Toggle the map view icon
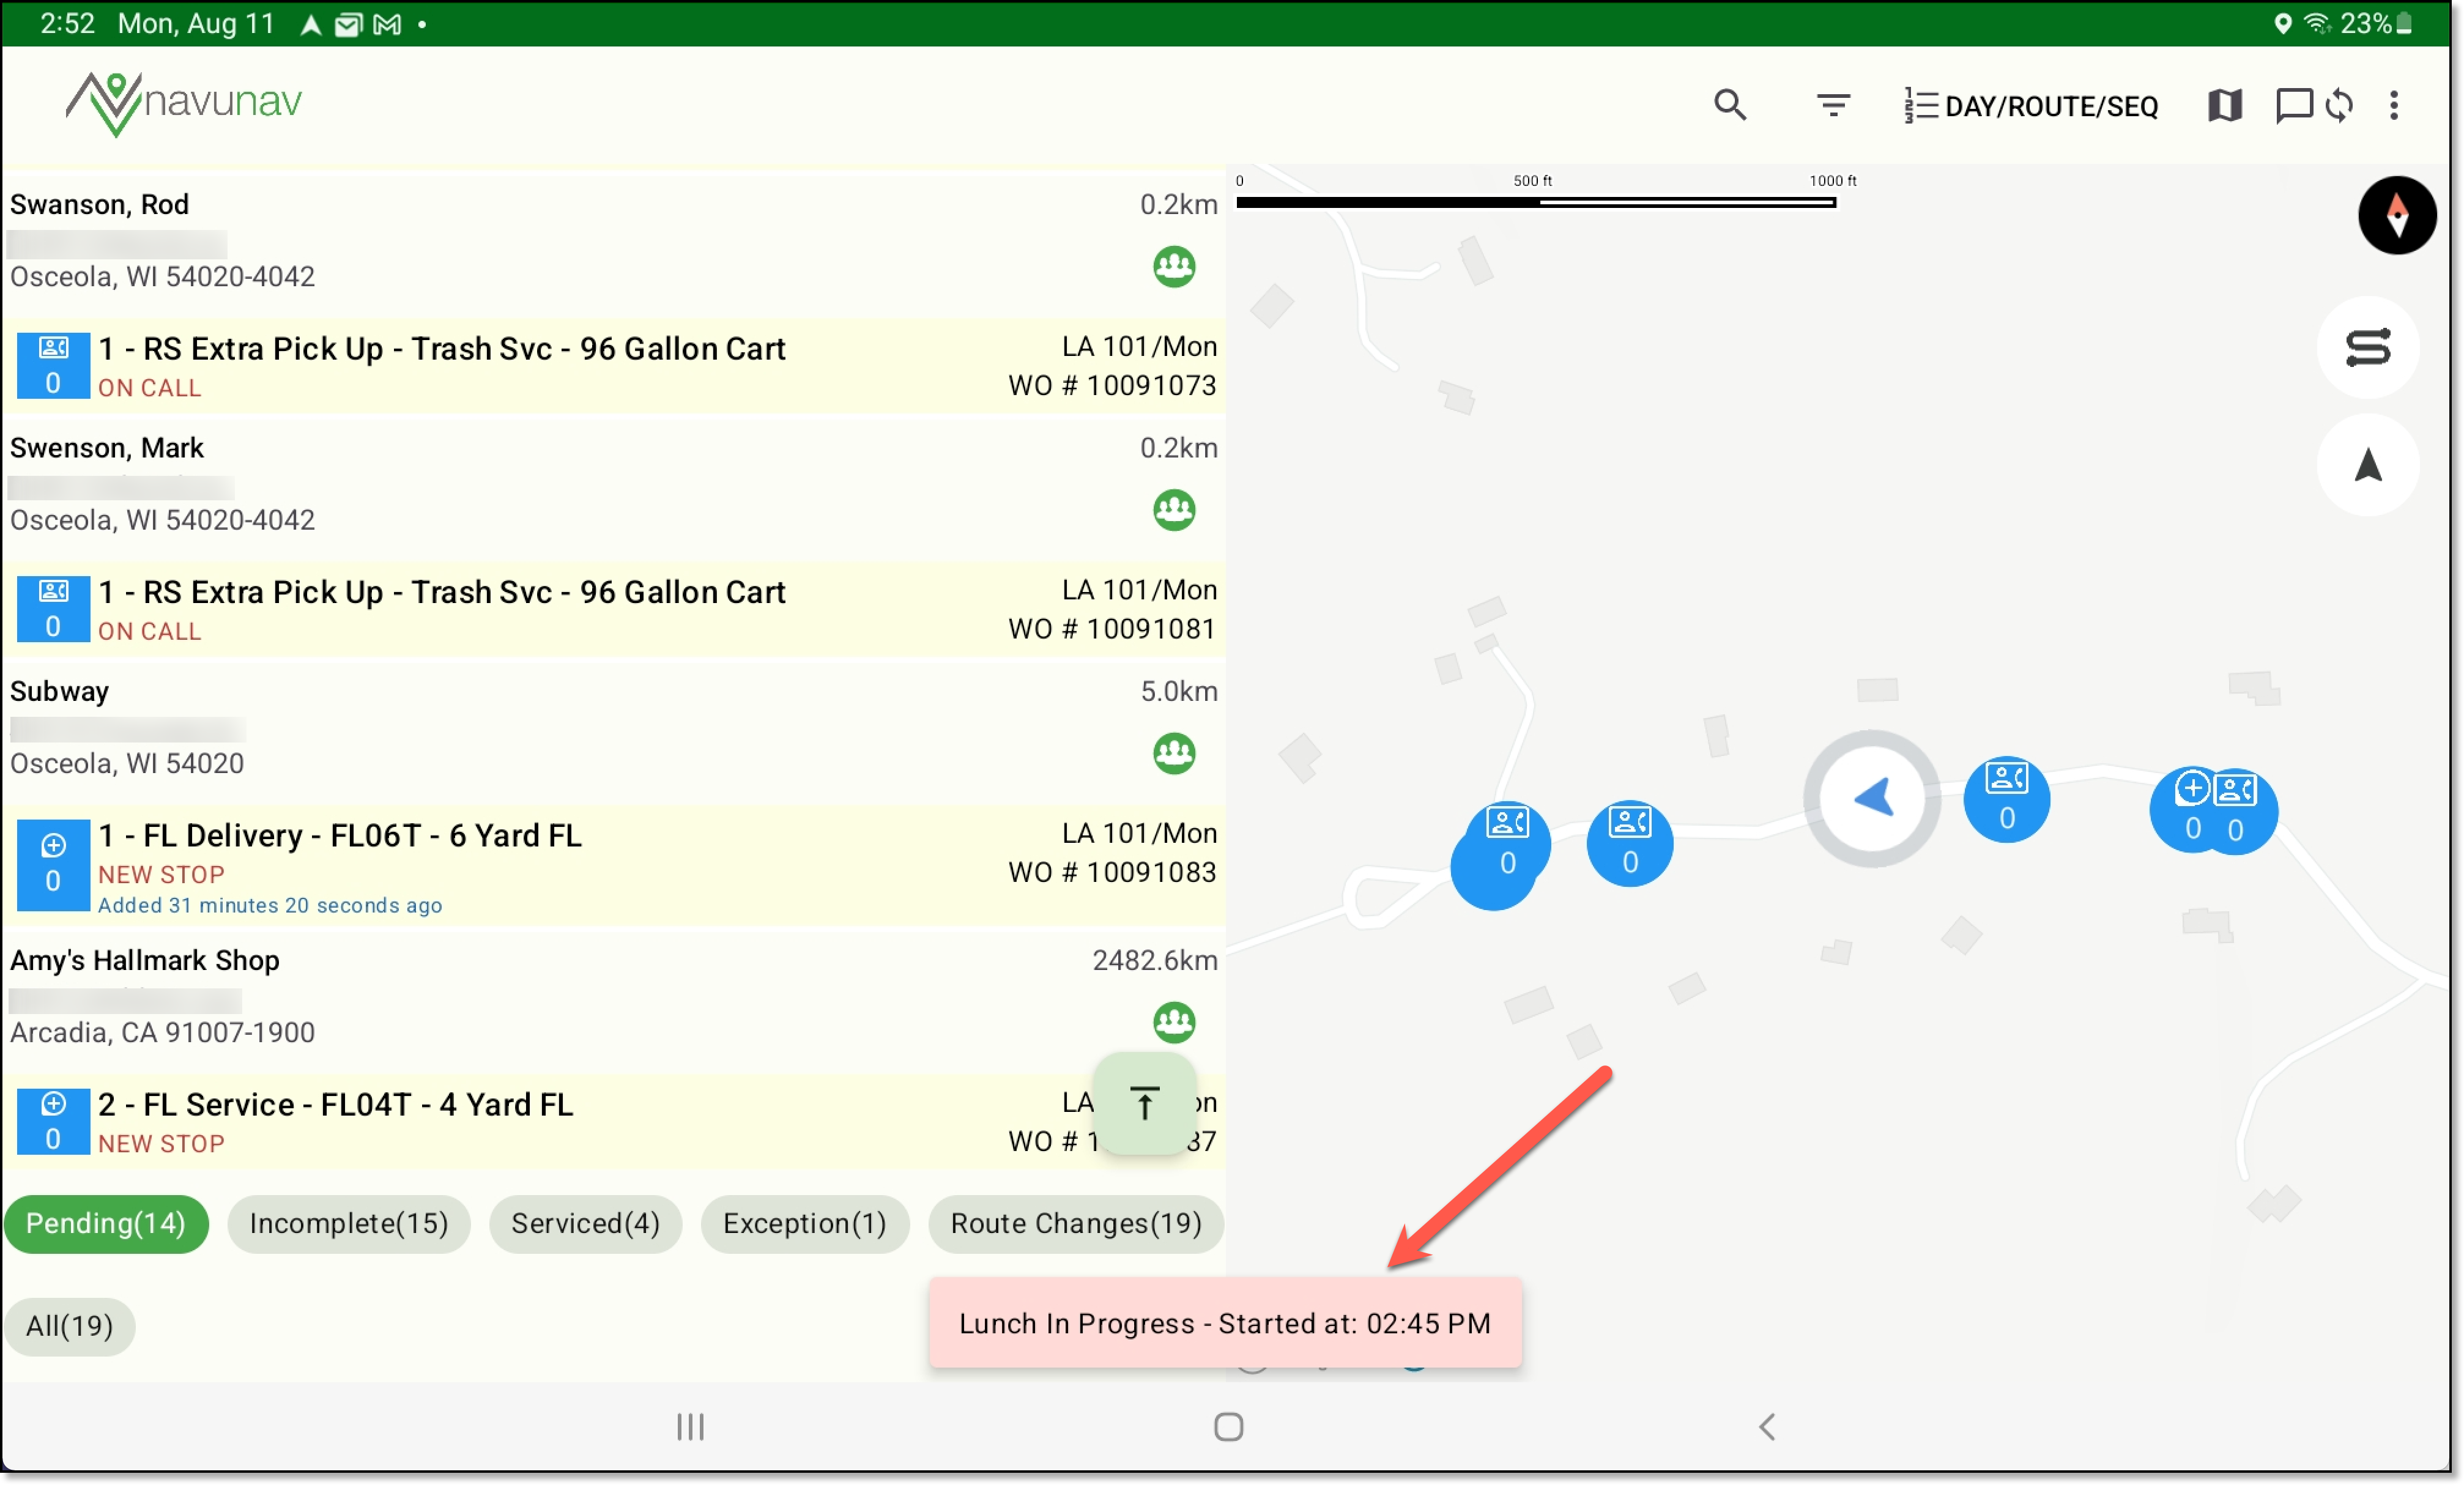 (x=2224, y=105)
